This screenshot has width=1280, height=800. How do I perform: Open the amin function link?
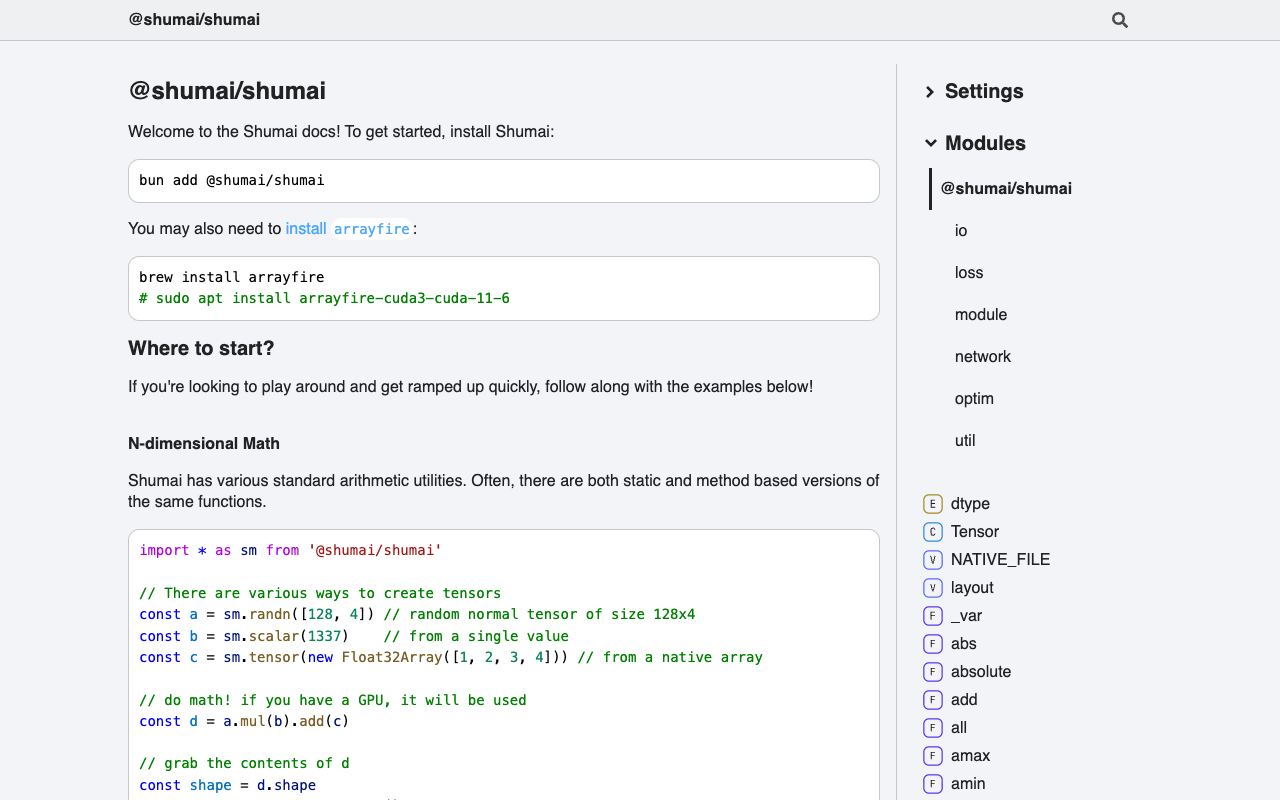tap(968, 784)
